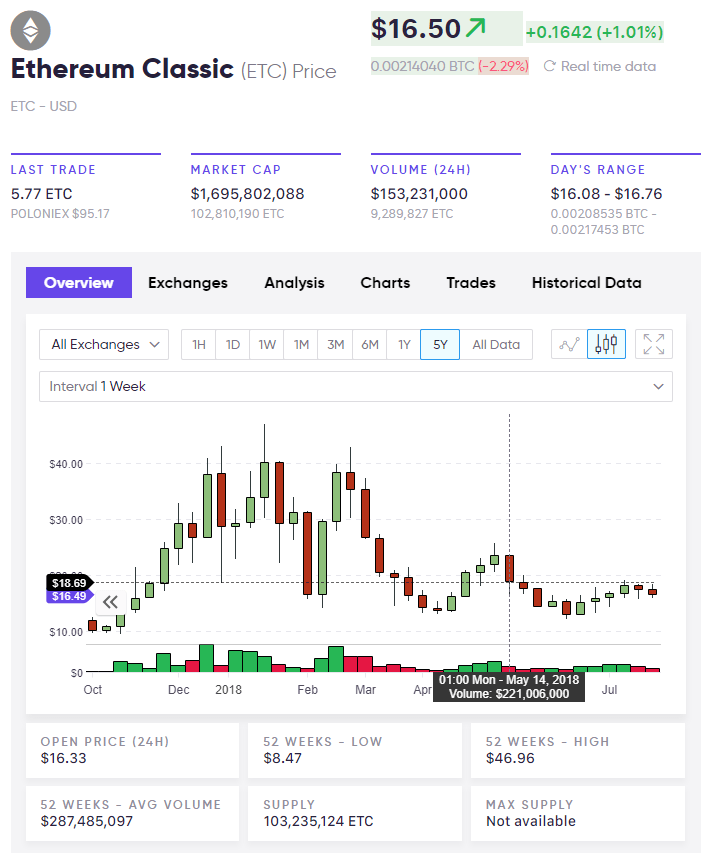Select the 5Y time range
713x853 pixels.
point(440,344)
